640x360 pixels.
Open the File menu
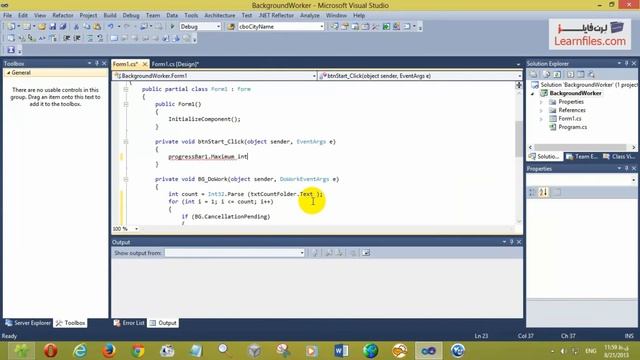7,16
